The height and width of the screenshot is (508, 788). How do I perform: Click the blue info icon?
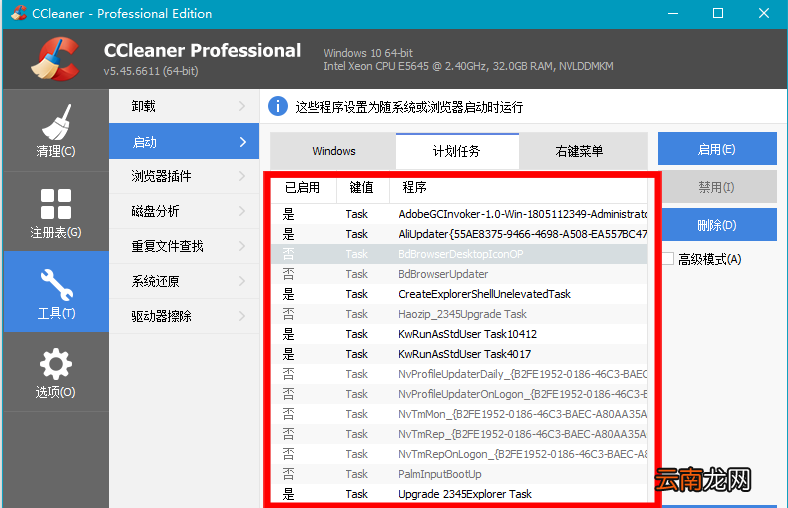tap(278, 107)
